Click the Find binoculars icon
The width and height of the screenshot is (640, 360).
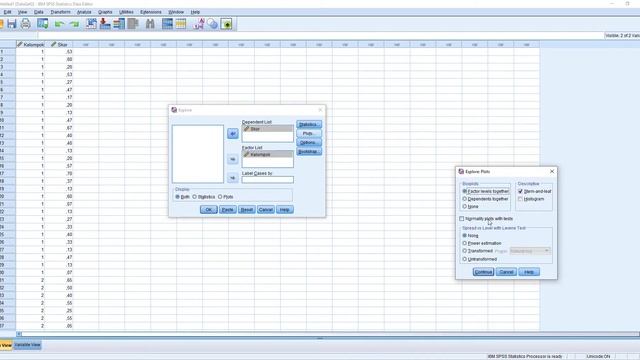(x=150, y=24)
